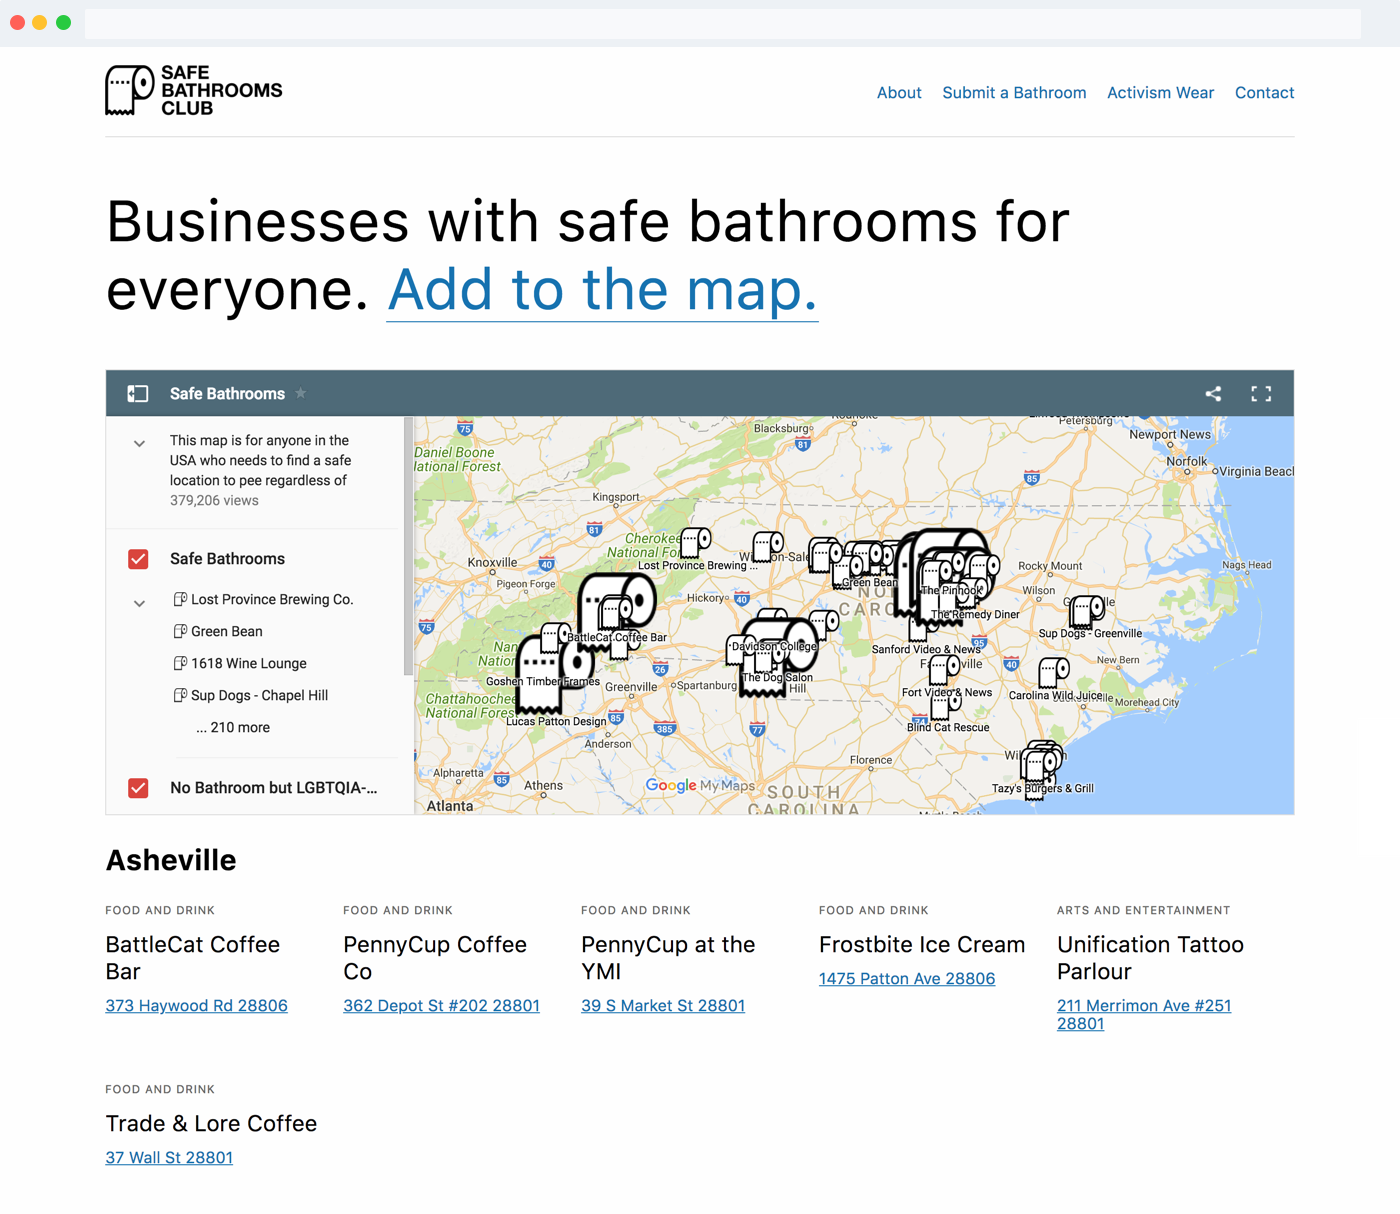The image size is (1400, 1214).
Task: Open address 37 Wall St 28801
Action: click(x=169, y=1158)
